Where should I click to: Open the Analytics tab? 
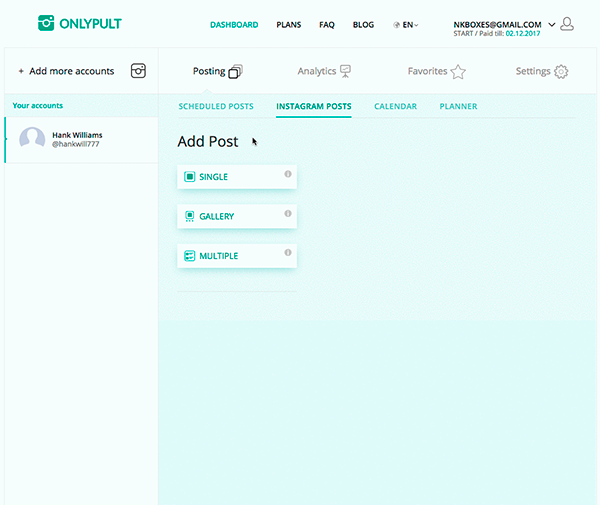click(324, 71)
